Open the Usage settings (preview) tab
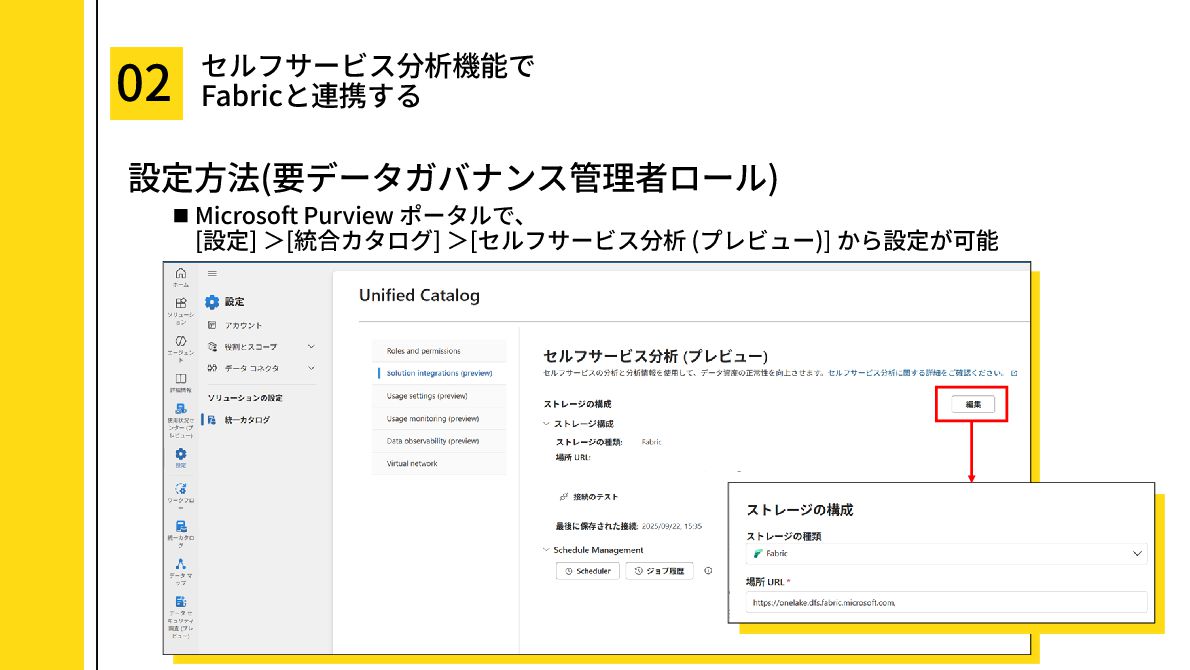The image size is (1190, 670). click(439, 395)
